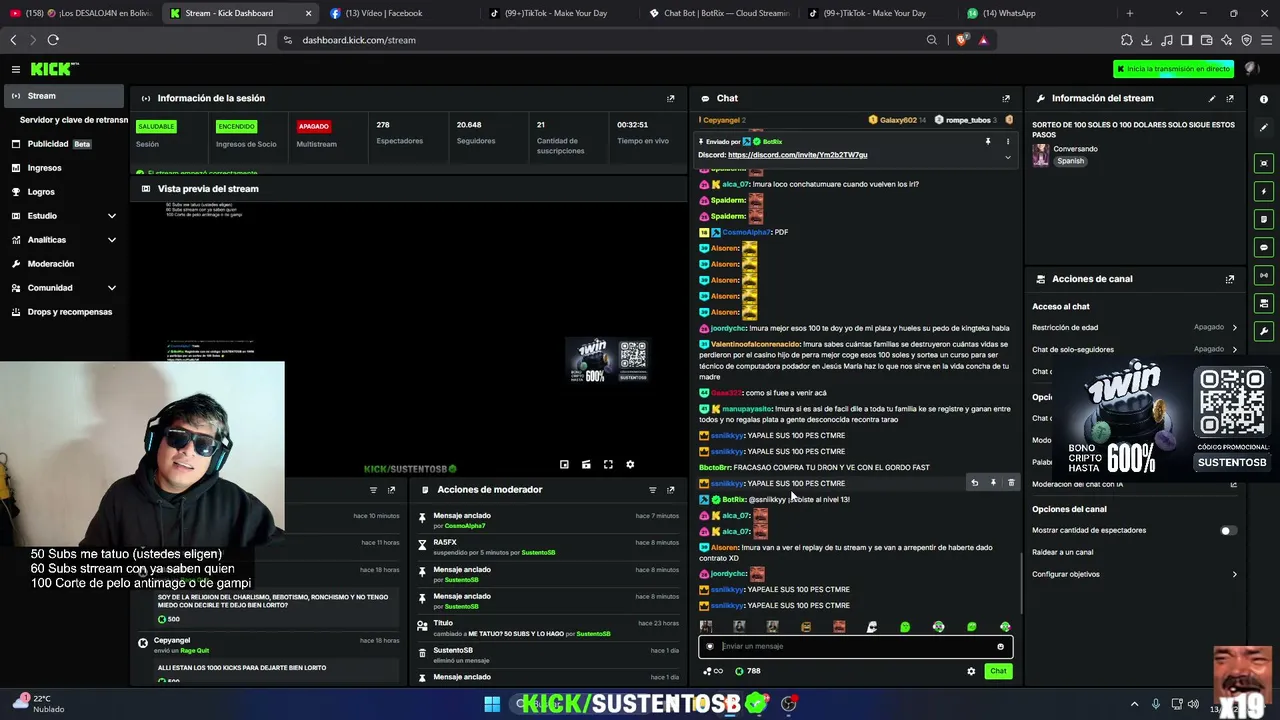
Task: Collapse the pinned BotRix message
Action: (1007, 156)
